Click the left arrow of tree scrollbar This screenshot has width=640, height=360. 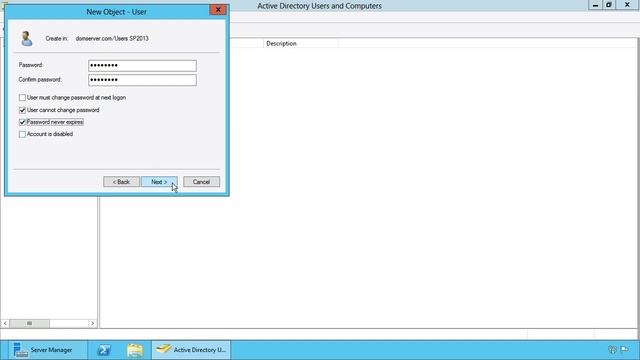[x=5, y=323]
